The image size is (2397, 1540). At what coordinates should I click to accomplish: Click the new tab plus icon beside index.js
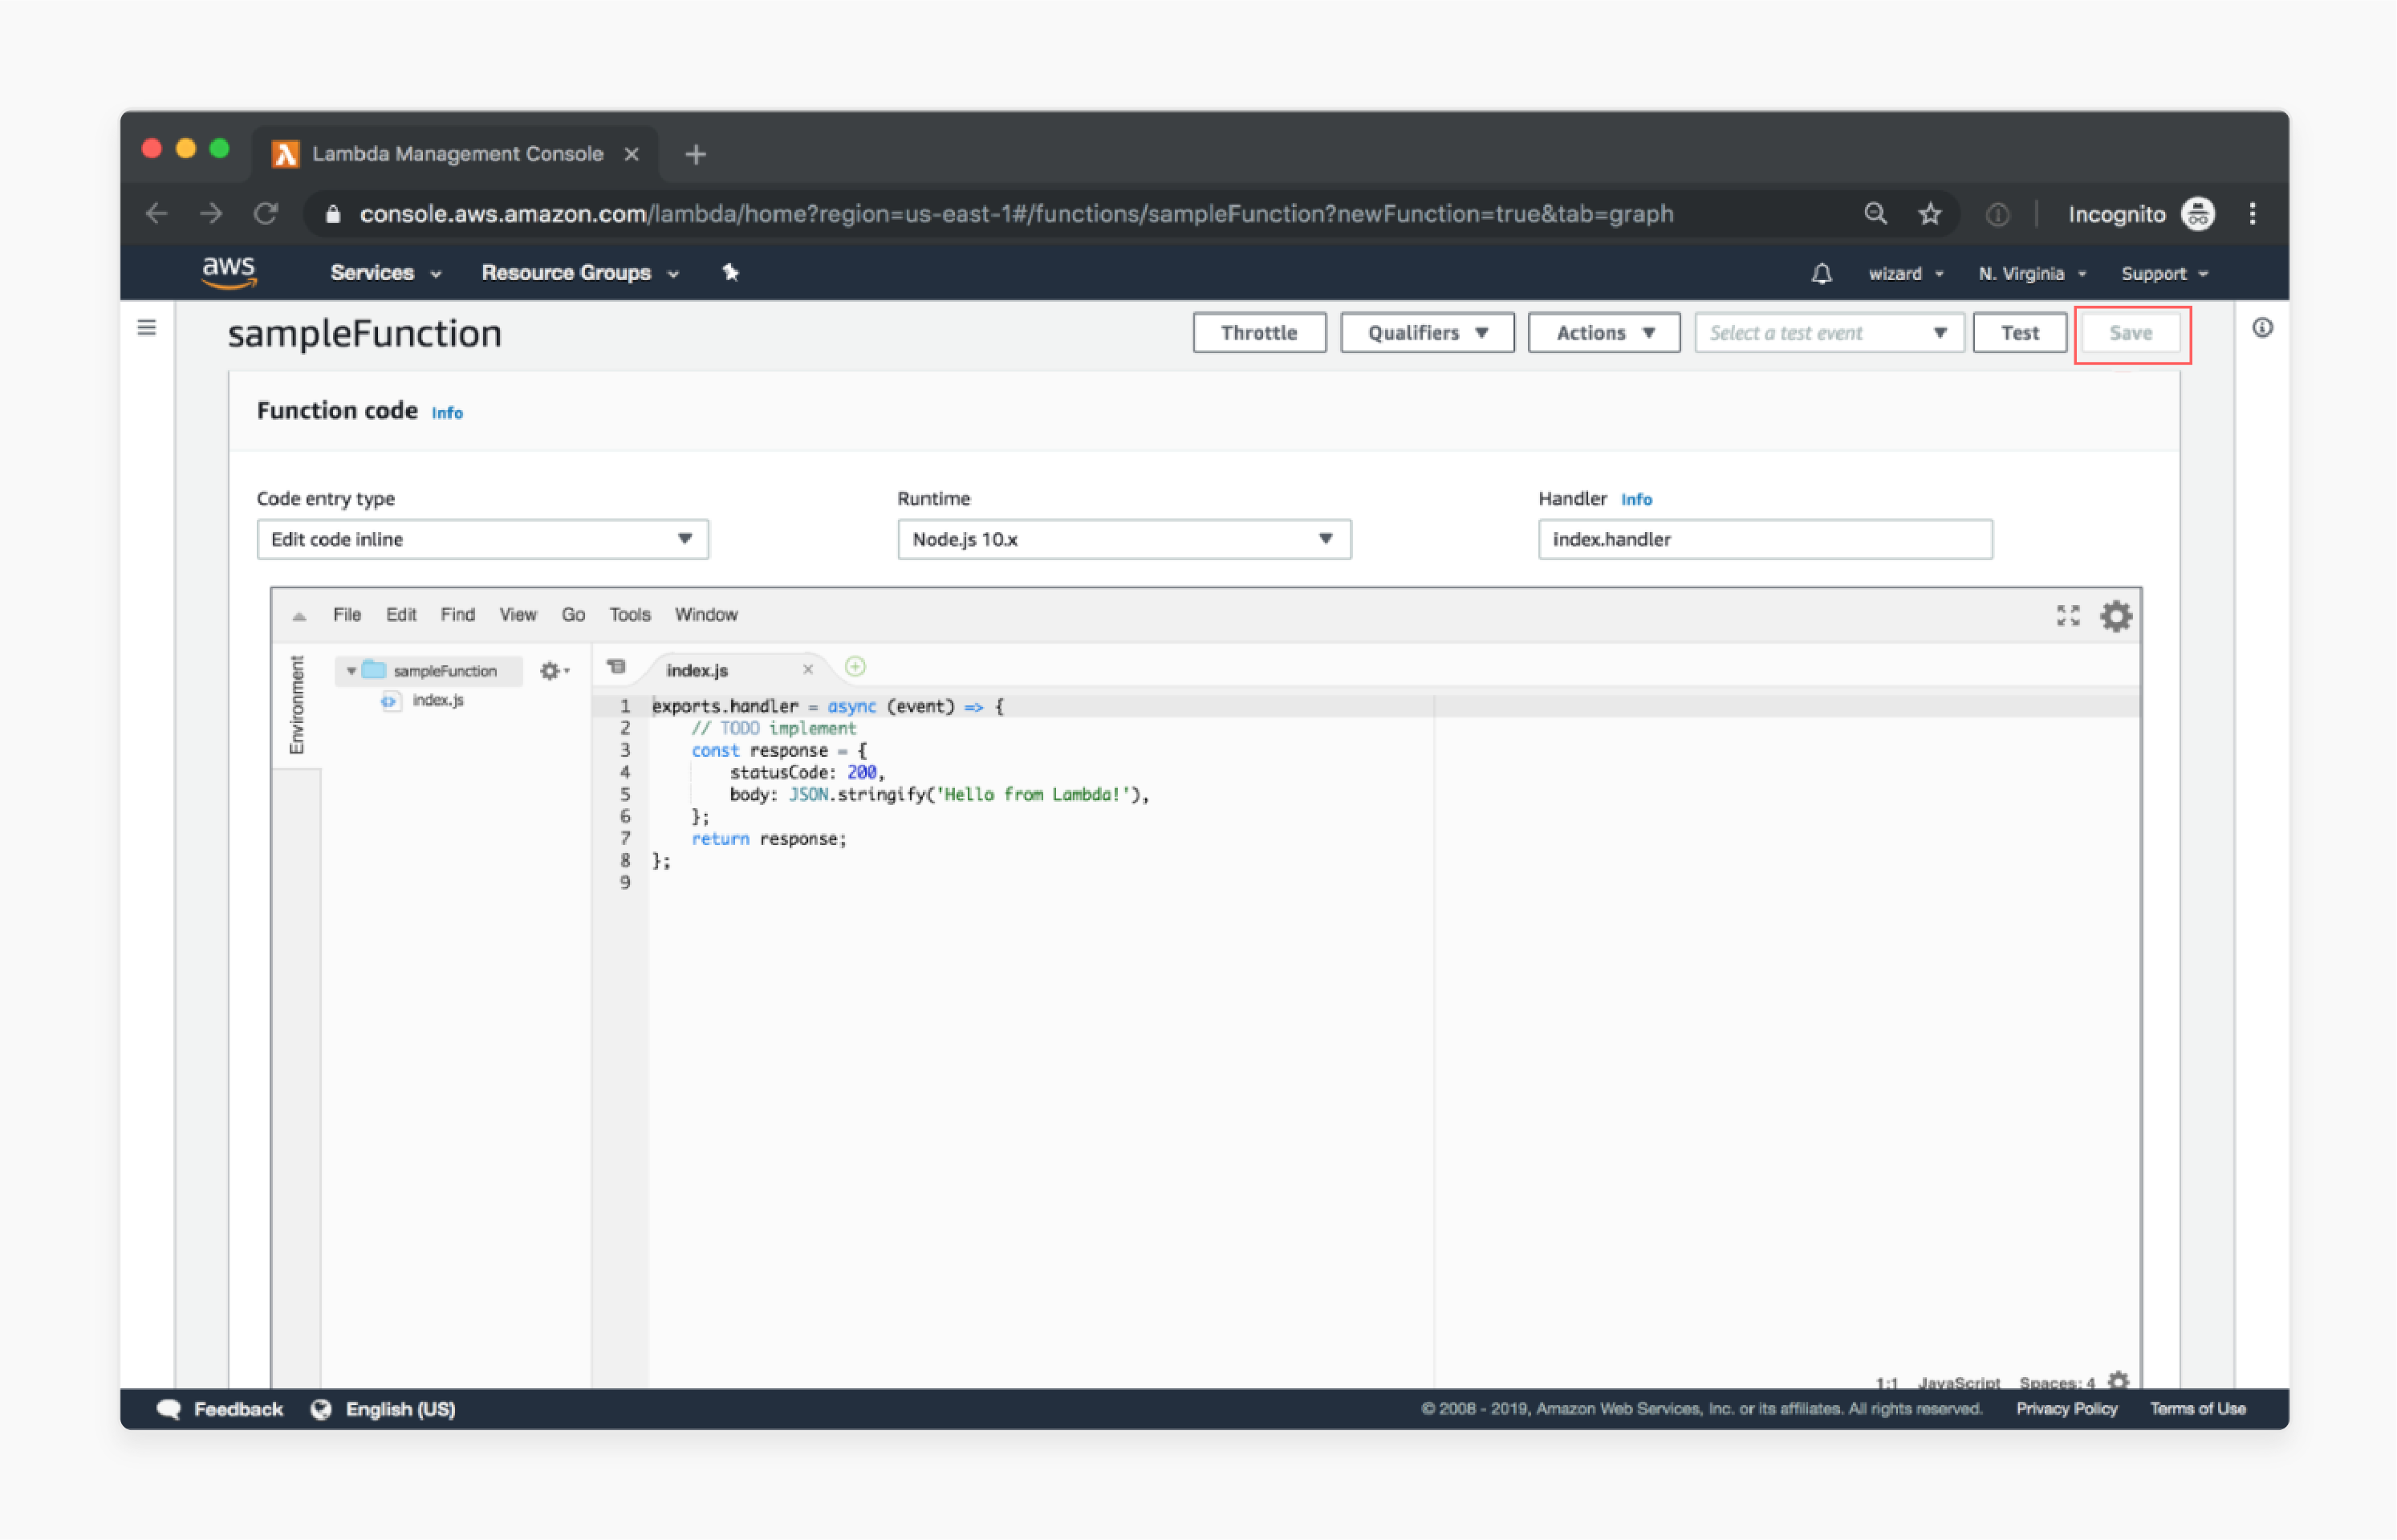click(x=855, y=667)
